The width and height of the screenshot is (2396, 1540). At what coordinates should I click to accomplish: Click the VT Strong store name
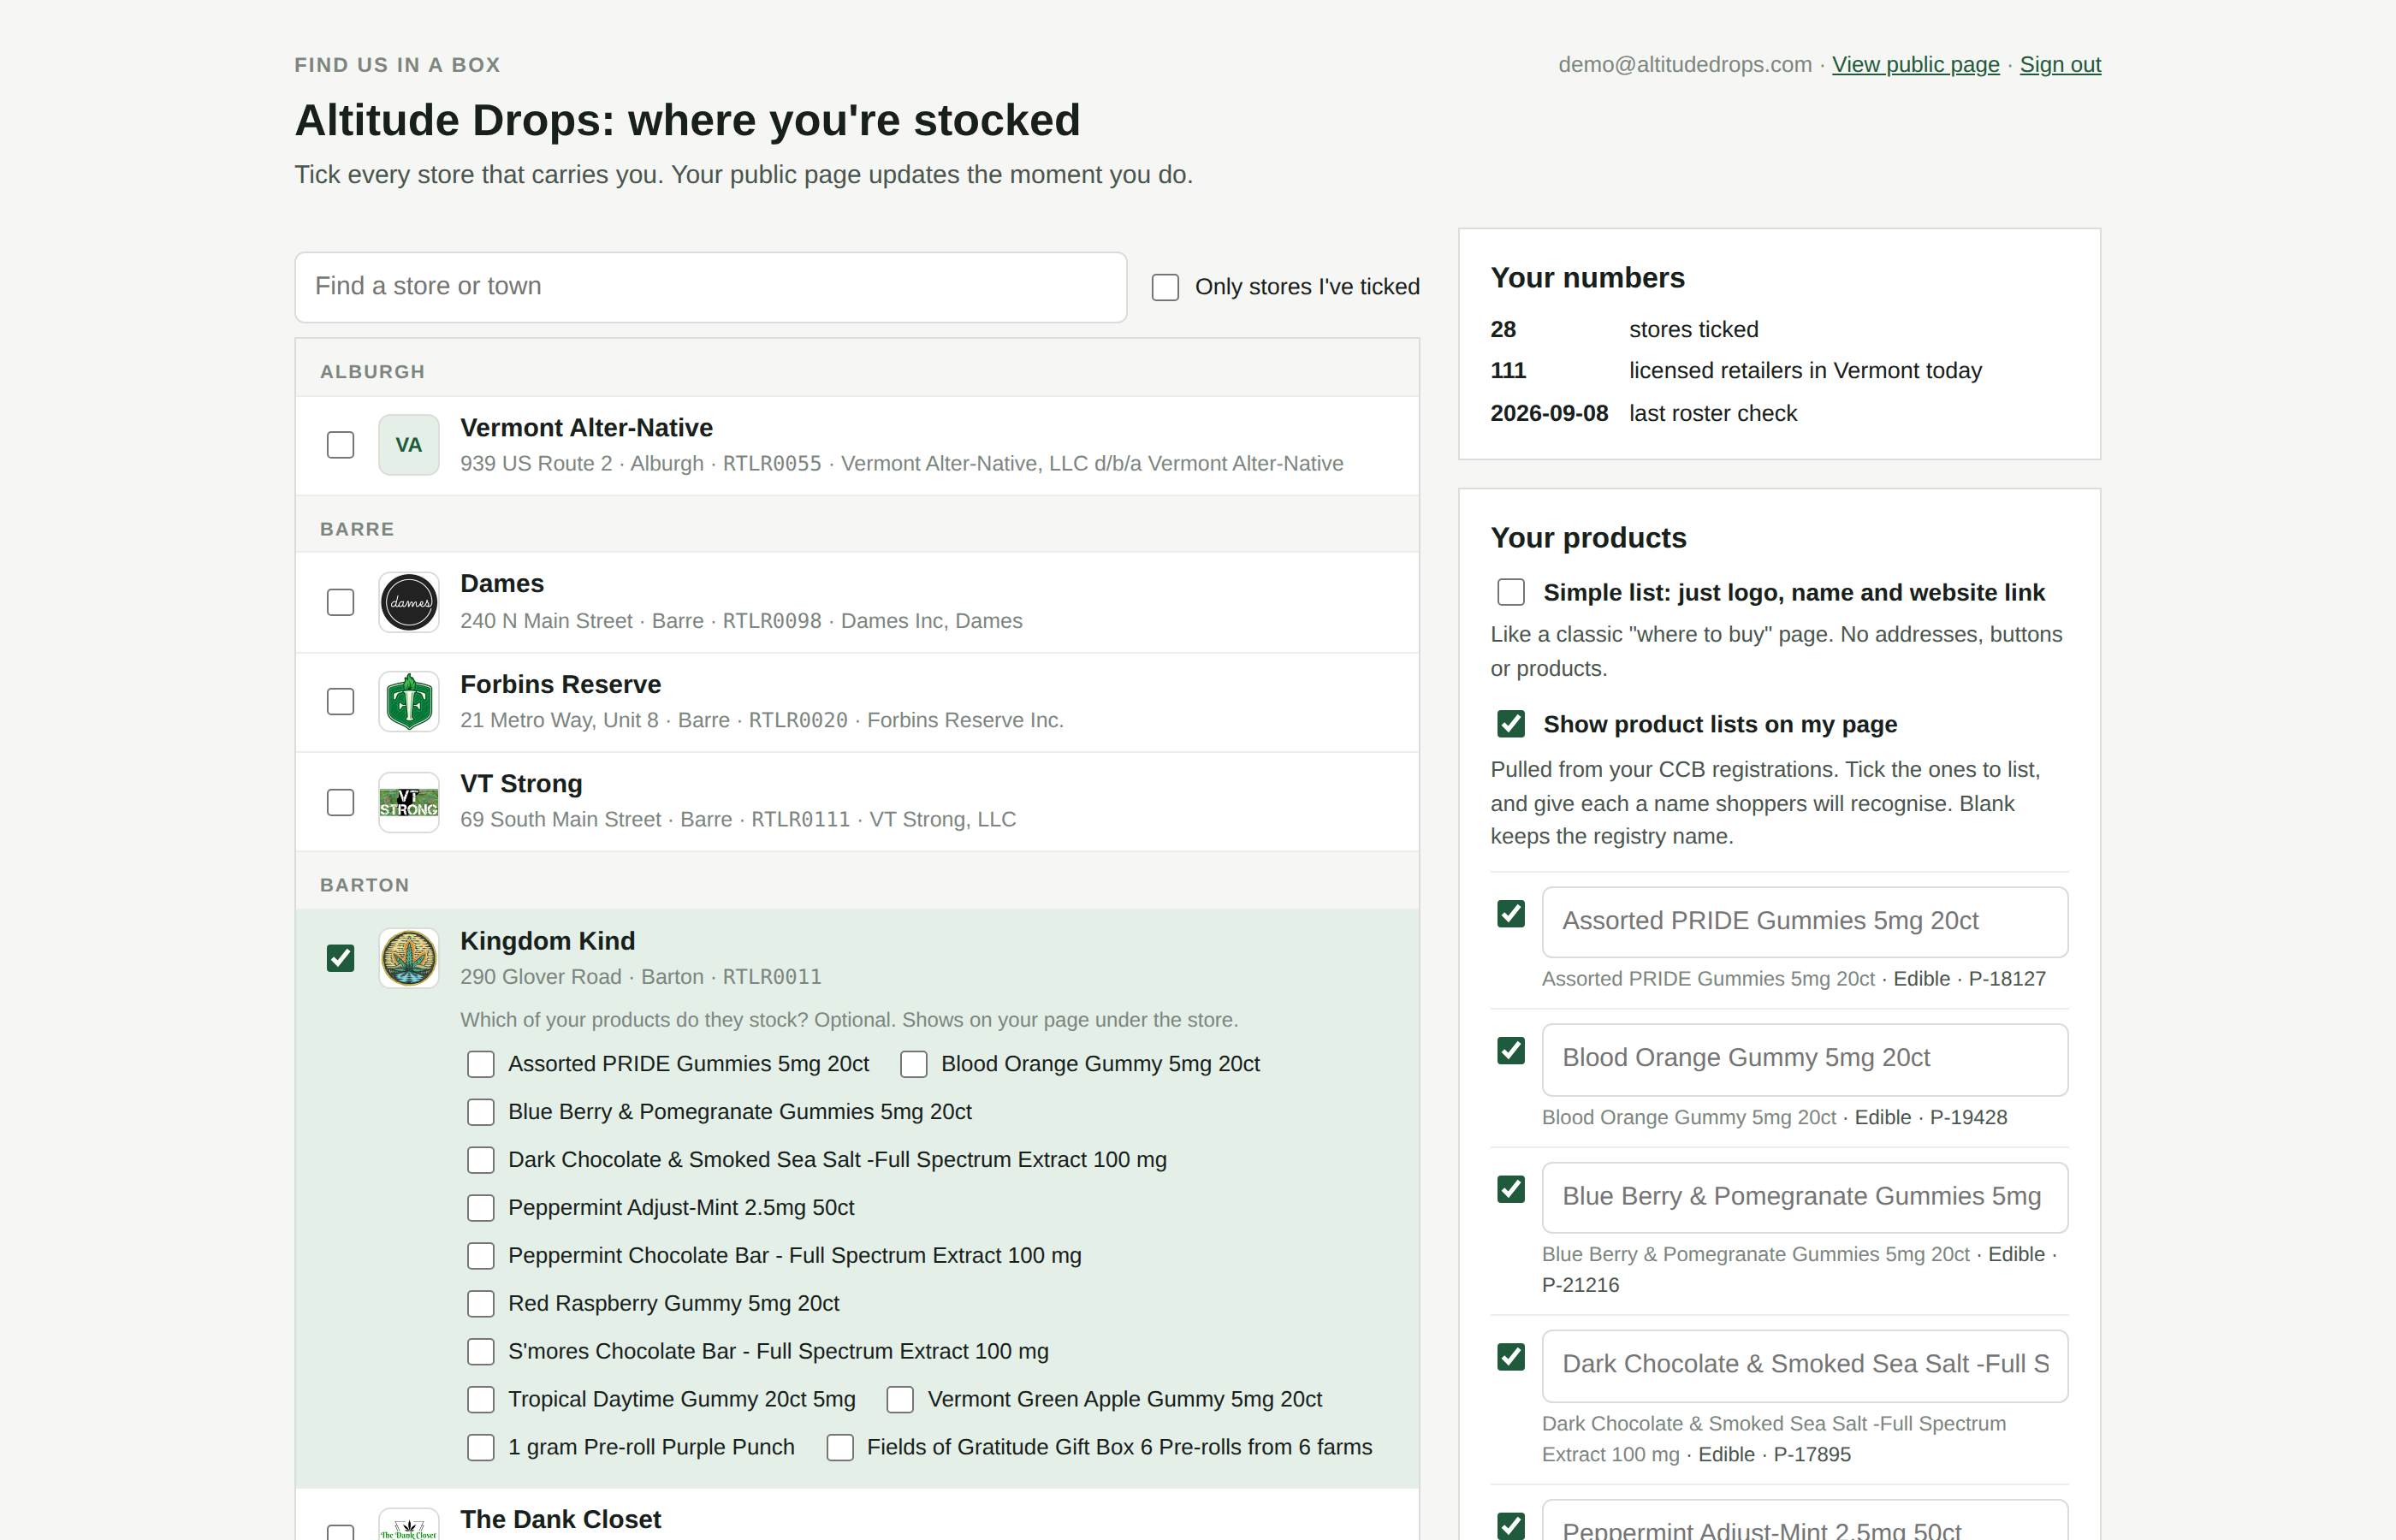pyautogui.click(x=521, y=784)
